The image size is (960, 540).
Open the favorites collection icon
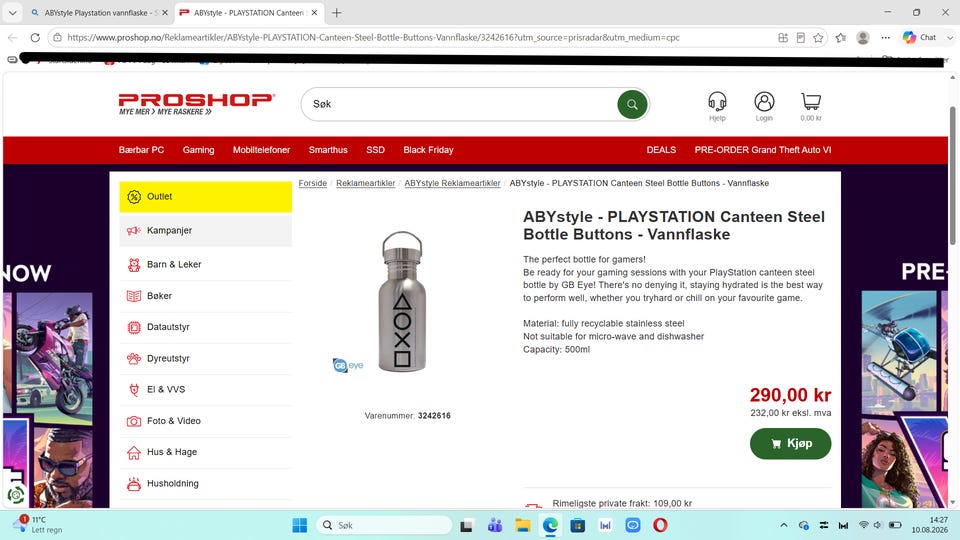tap(841, 37)
